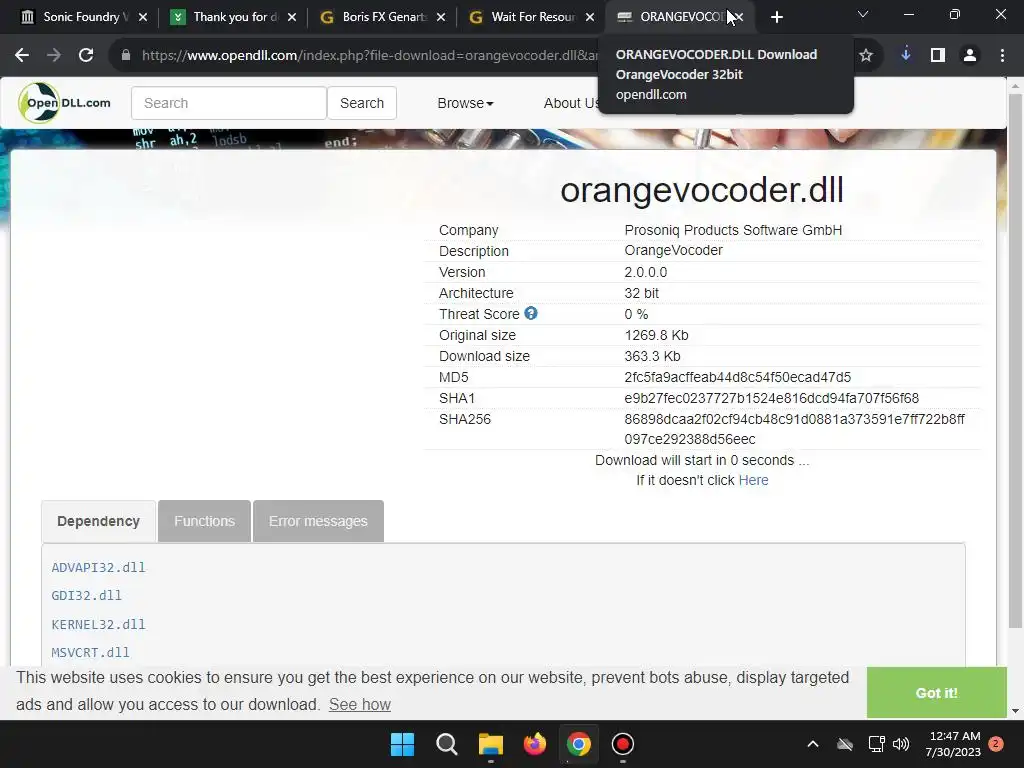Open the KERNEL32.dll dependency link
Viewport: 1024px width, 768px height.
pos(99,624)
